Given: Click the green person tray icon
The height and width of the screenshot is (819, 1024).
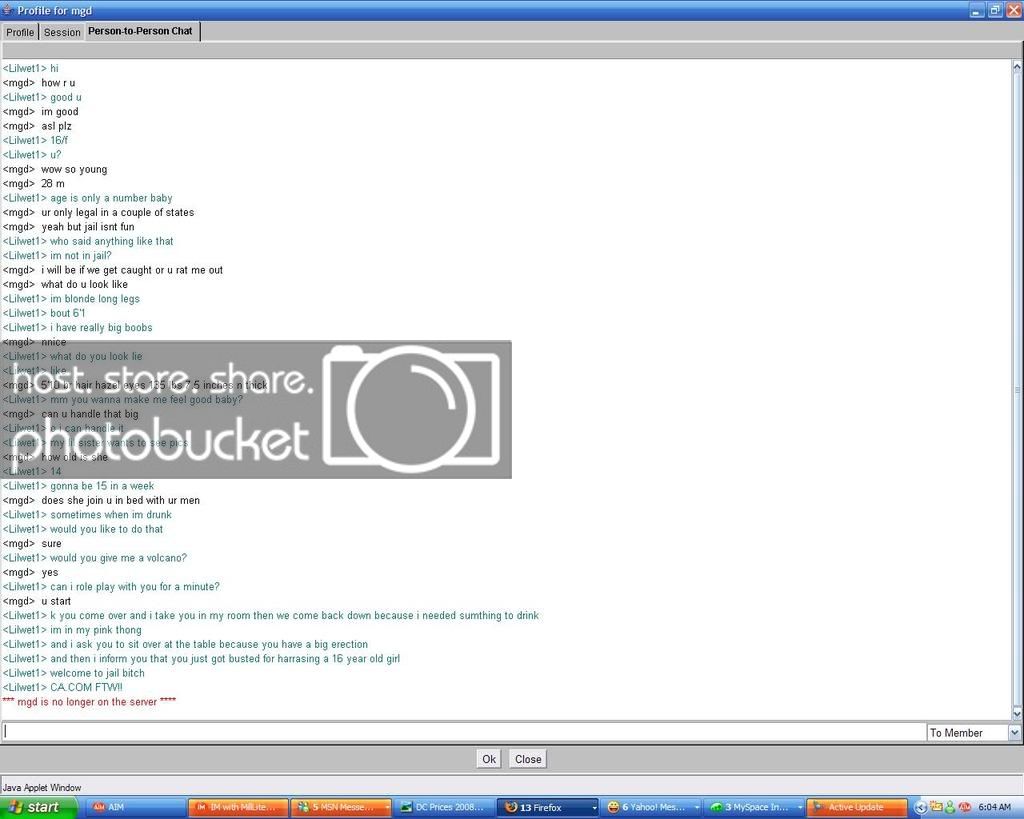Looking at the screenshot, I should click(950, 807).
